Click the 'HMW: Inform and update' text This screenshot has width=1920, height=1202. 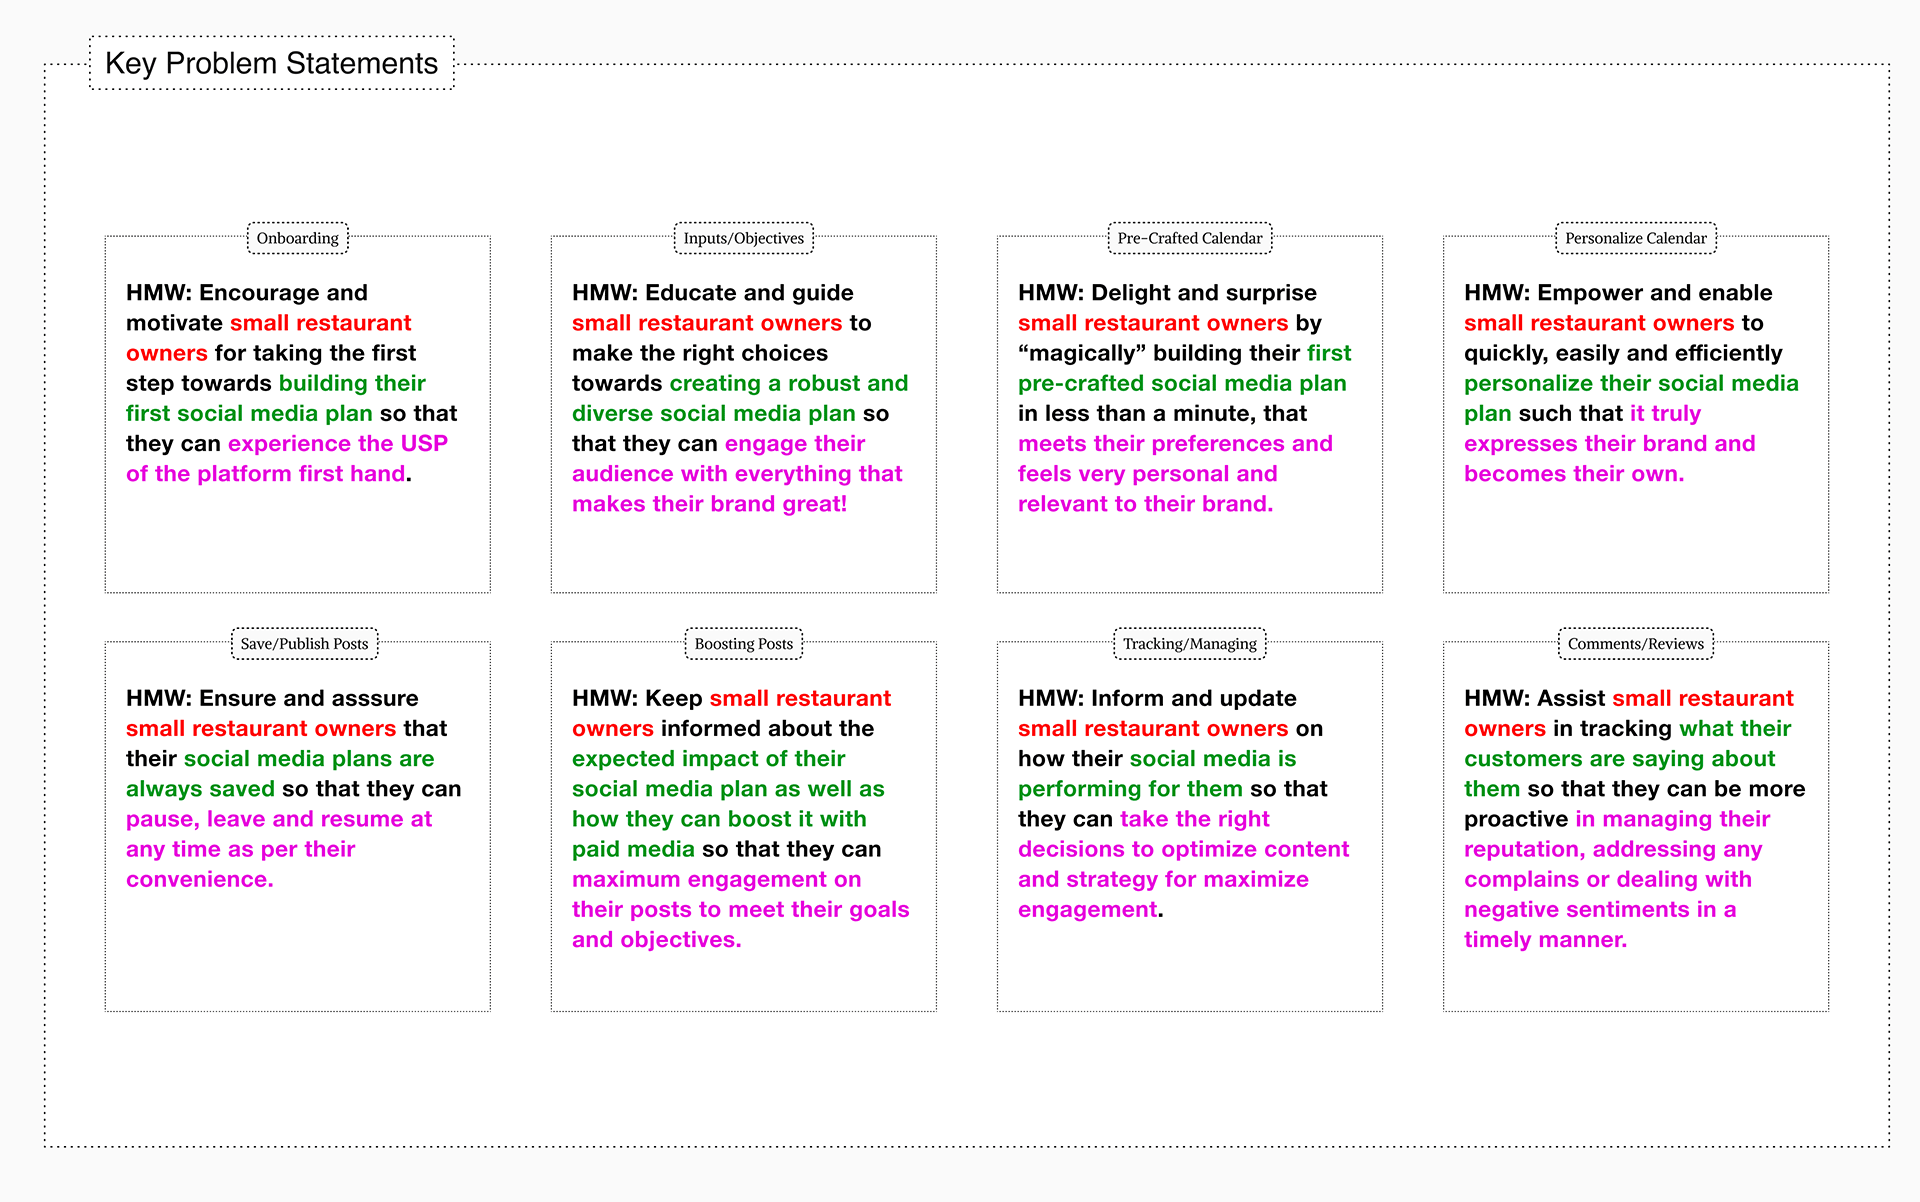pos(1157,698)
